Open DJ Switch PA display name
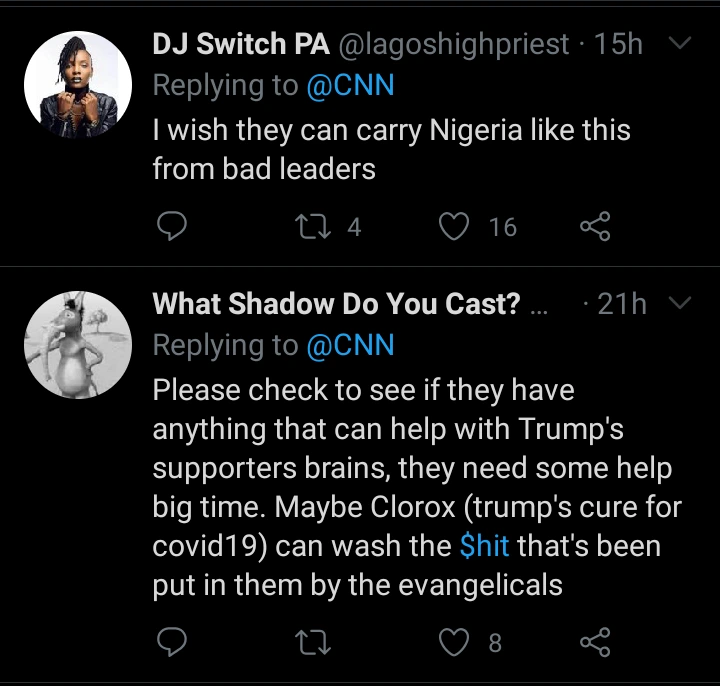 click(245, 45)
